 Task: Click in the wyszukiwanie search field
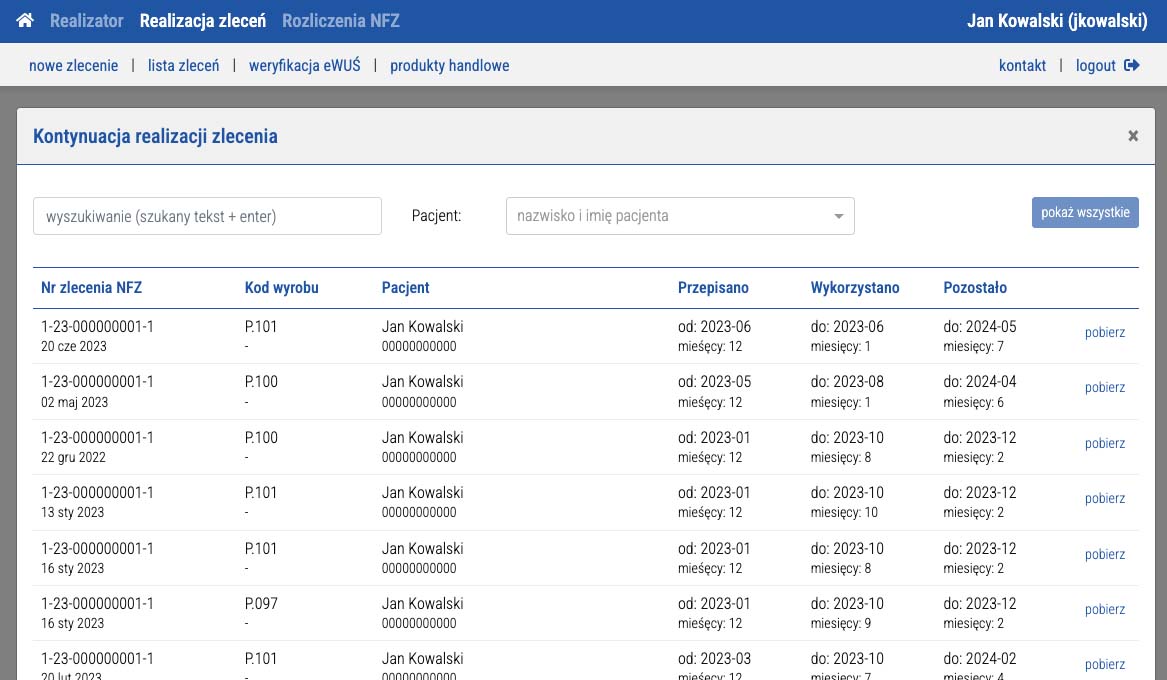point(207,216)
